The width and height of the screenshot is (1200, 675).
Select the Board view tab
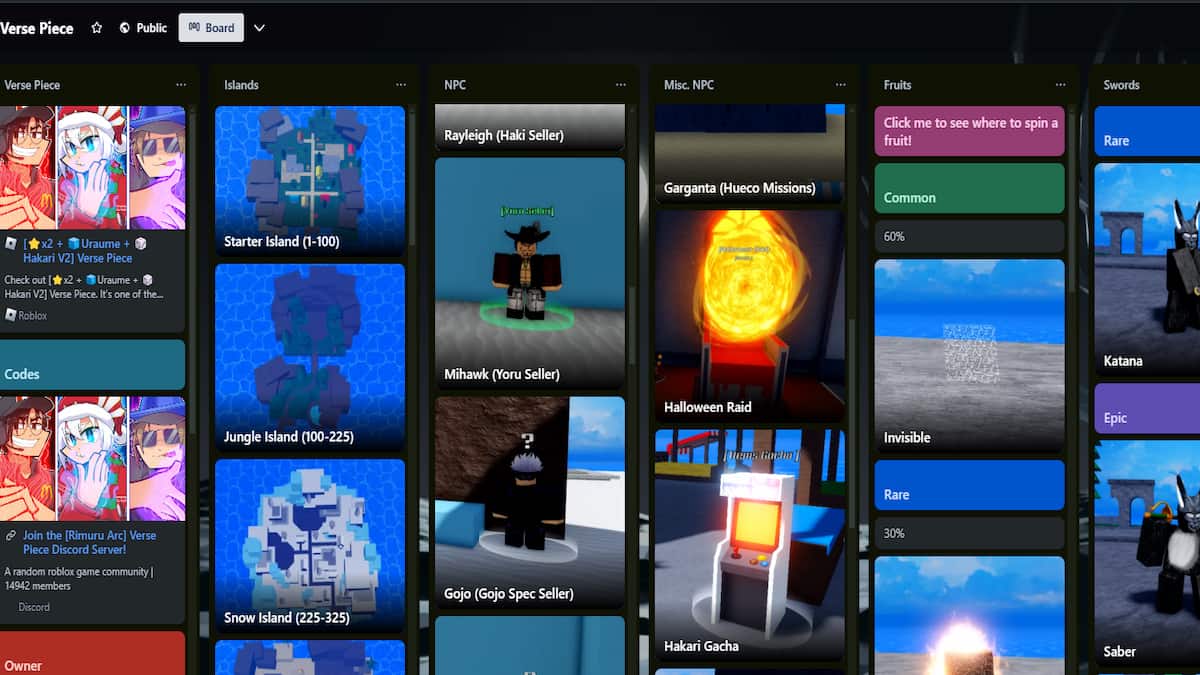coord(211,28)
